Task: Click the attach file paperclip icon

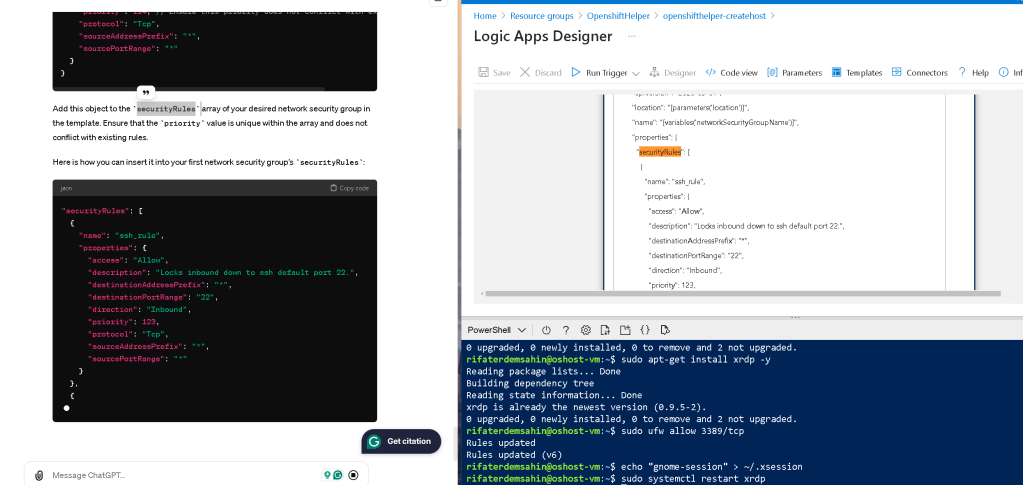Action: pos(39,475)
